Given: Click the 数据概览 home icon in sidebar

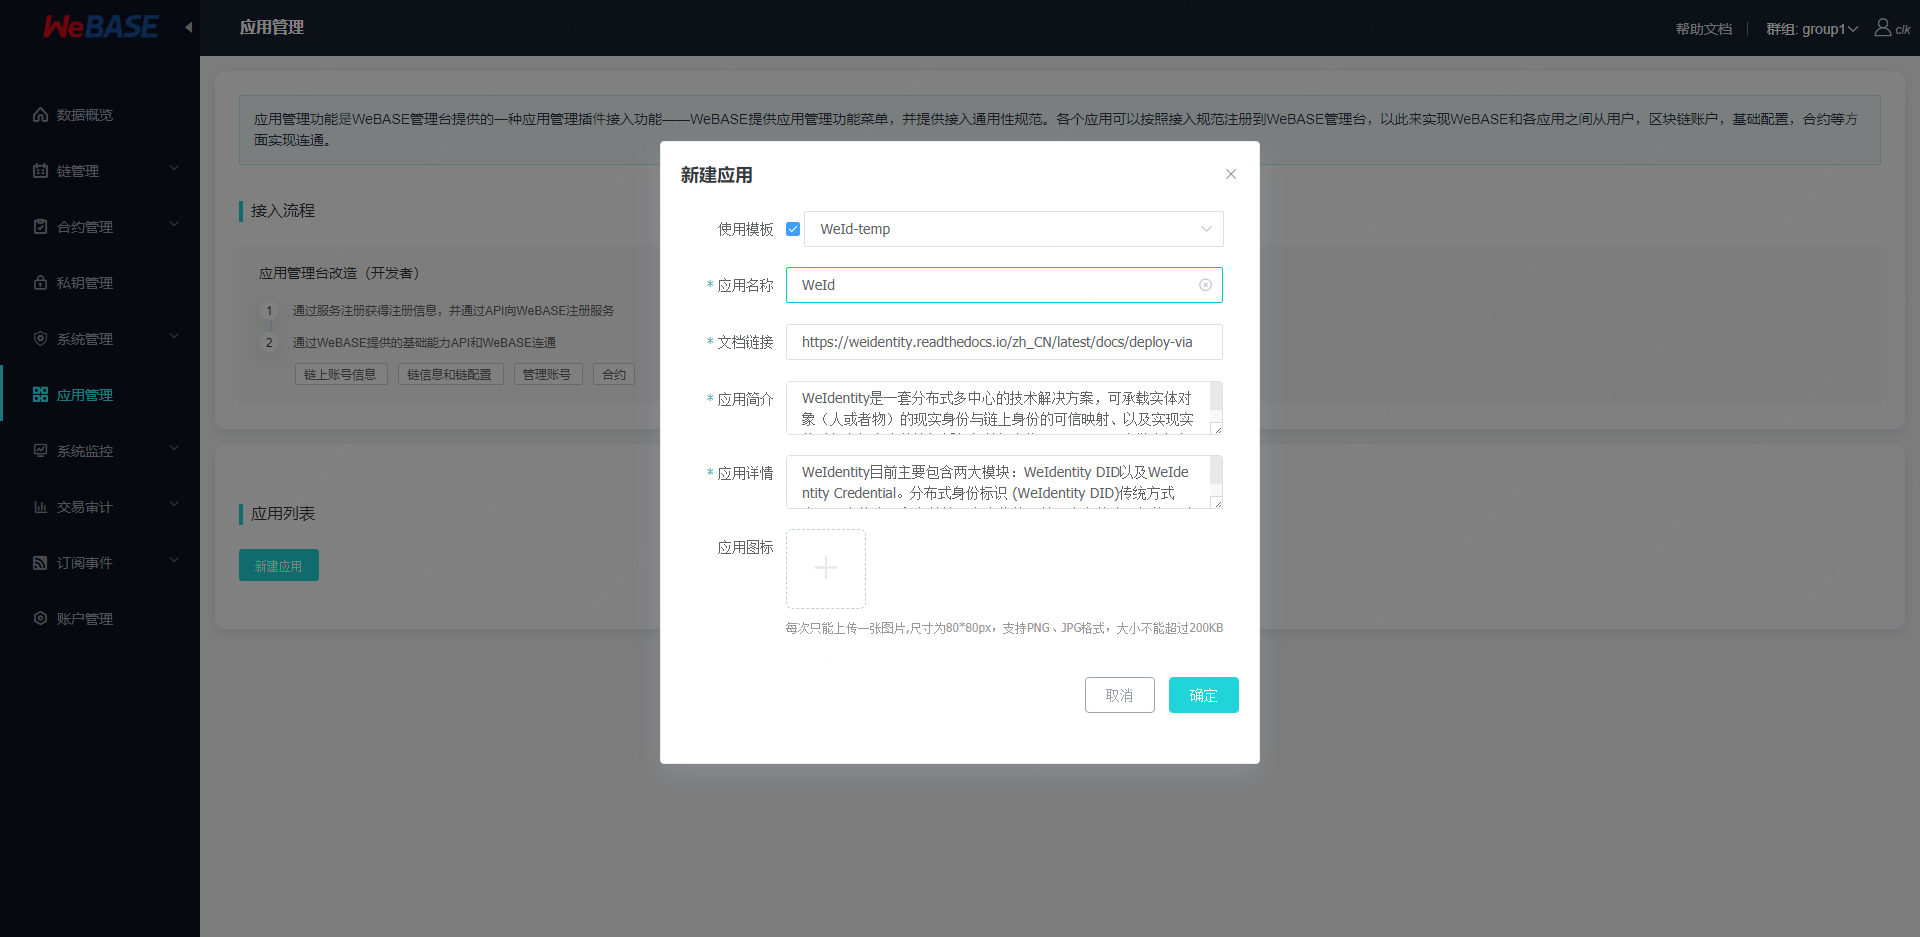Looking at the screenshot, I should pyautogui.click(x=40, y=115).
